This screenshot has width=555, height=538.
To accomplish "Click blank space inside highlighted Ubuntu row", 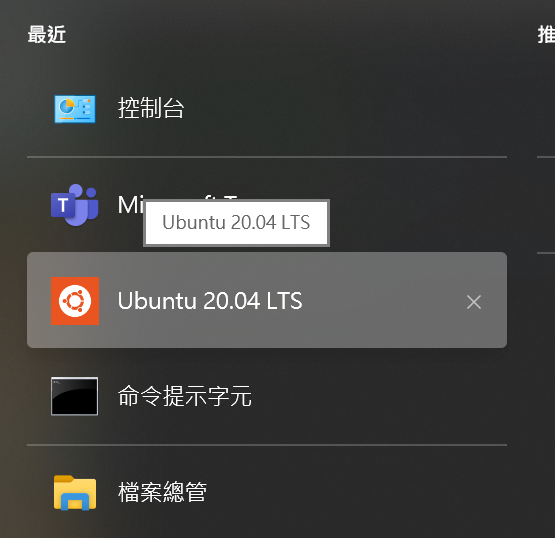I will [382, 301].
